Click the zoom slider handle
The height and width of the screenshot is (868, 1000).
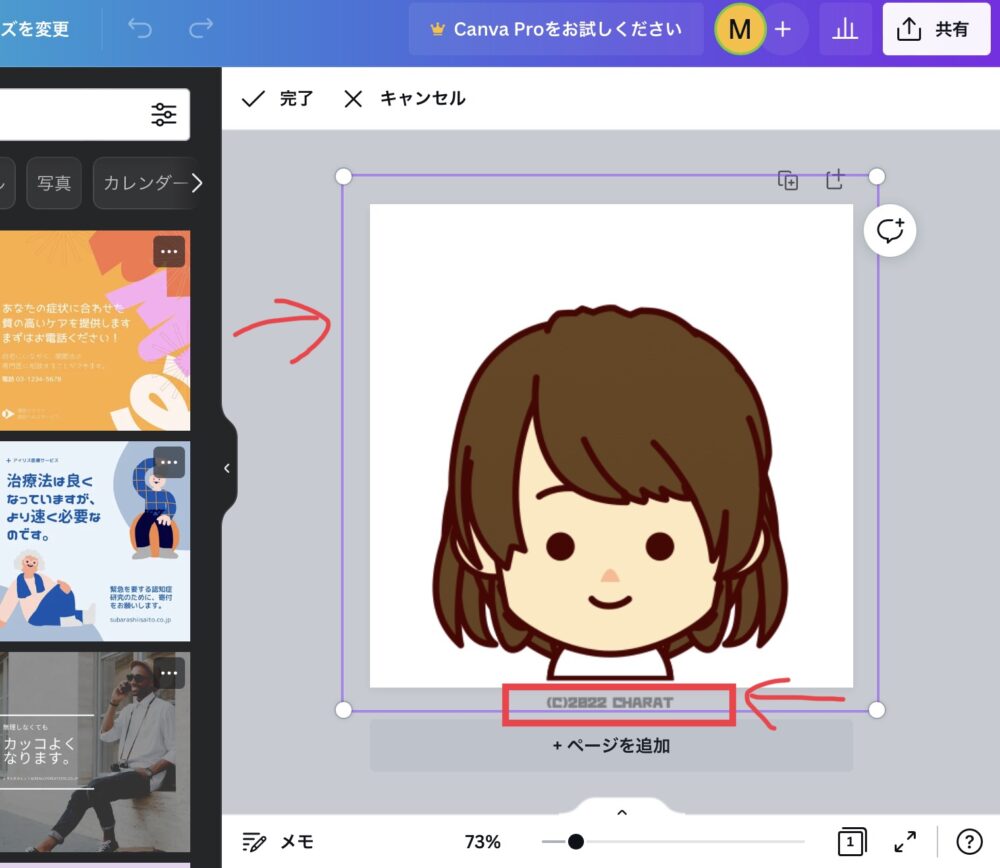(575, 842)
